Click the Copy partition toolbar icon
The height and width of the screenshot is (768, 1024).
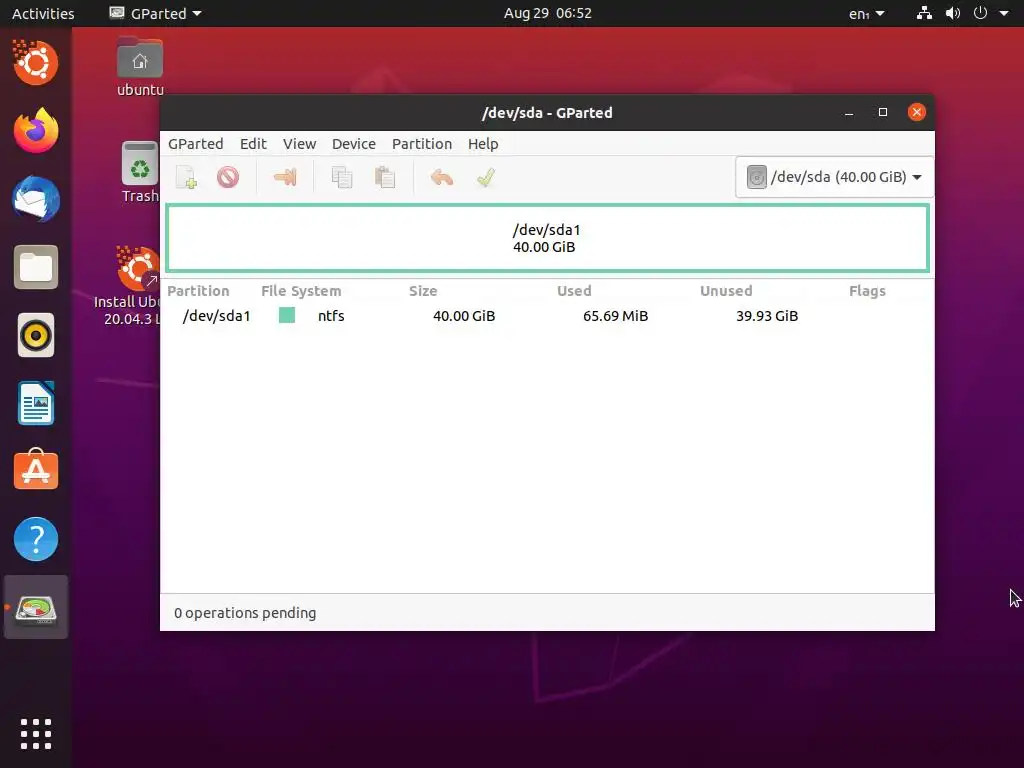point(342,177)
